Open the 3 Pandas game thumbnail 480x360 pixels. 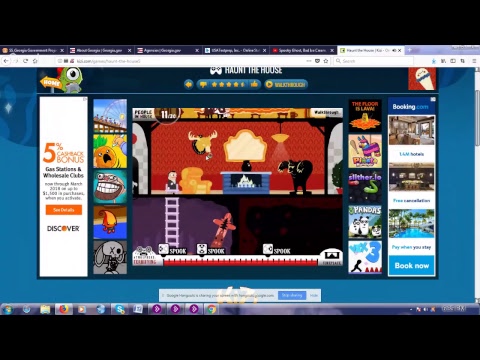(x=365, y=222)
